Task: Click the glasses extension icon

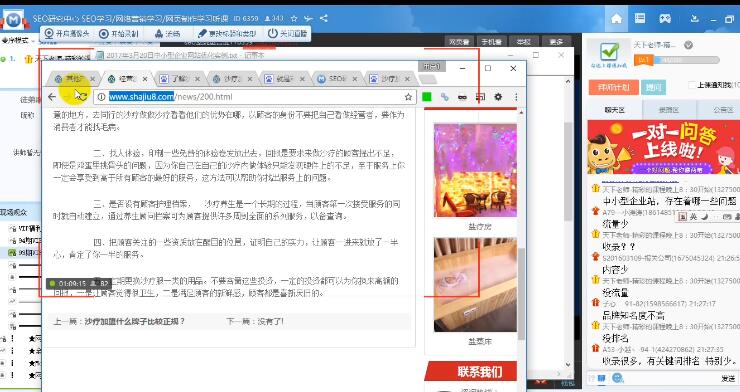Action: [x=462, y=97]
